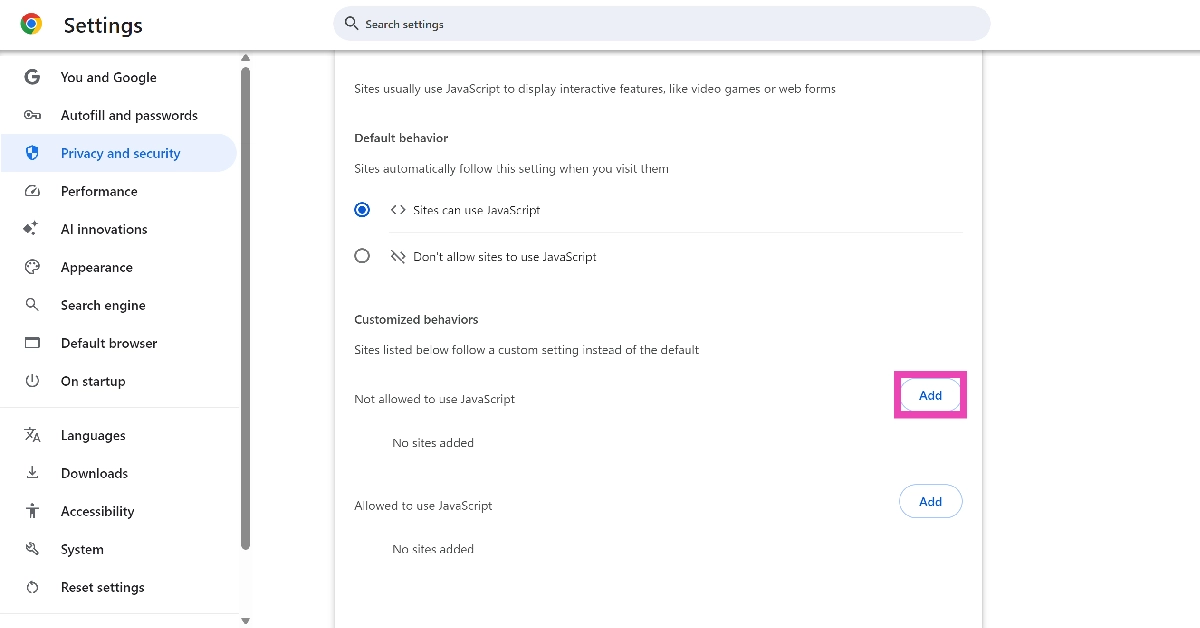Select 'Sites can use JavaScript' radio button
This screenshot has height=628, width=1200.
pyautogui.click(x=362, y=210)
